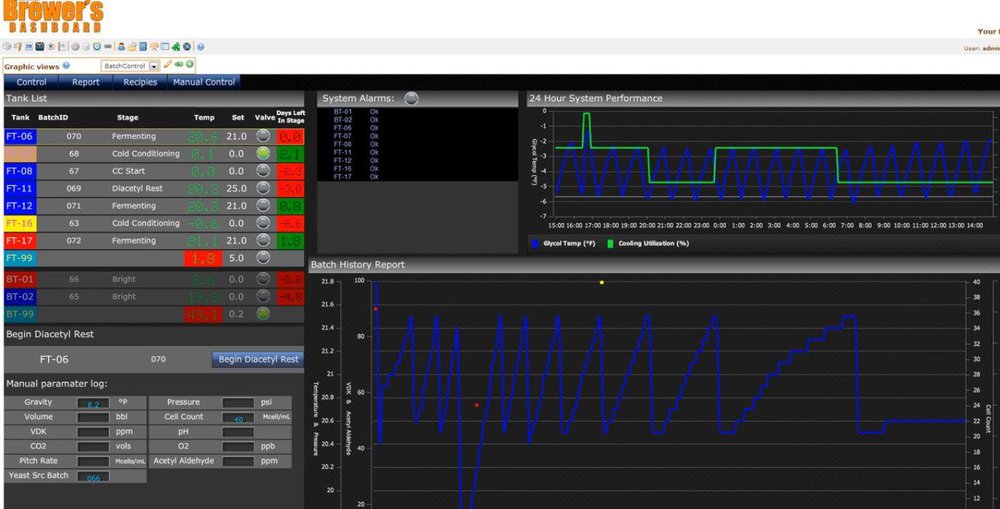Click the green plus add-view icon
1000x509 pixels.
point(189,64)
